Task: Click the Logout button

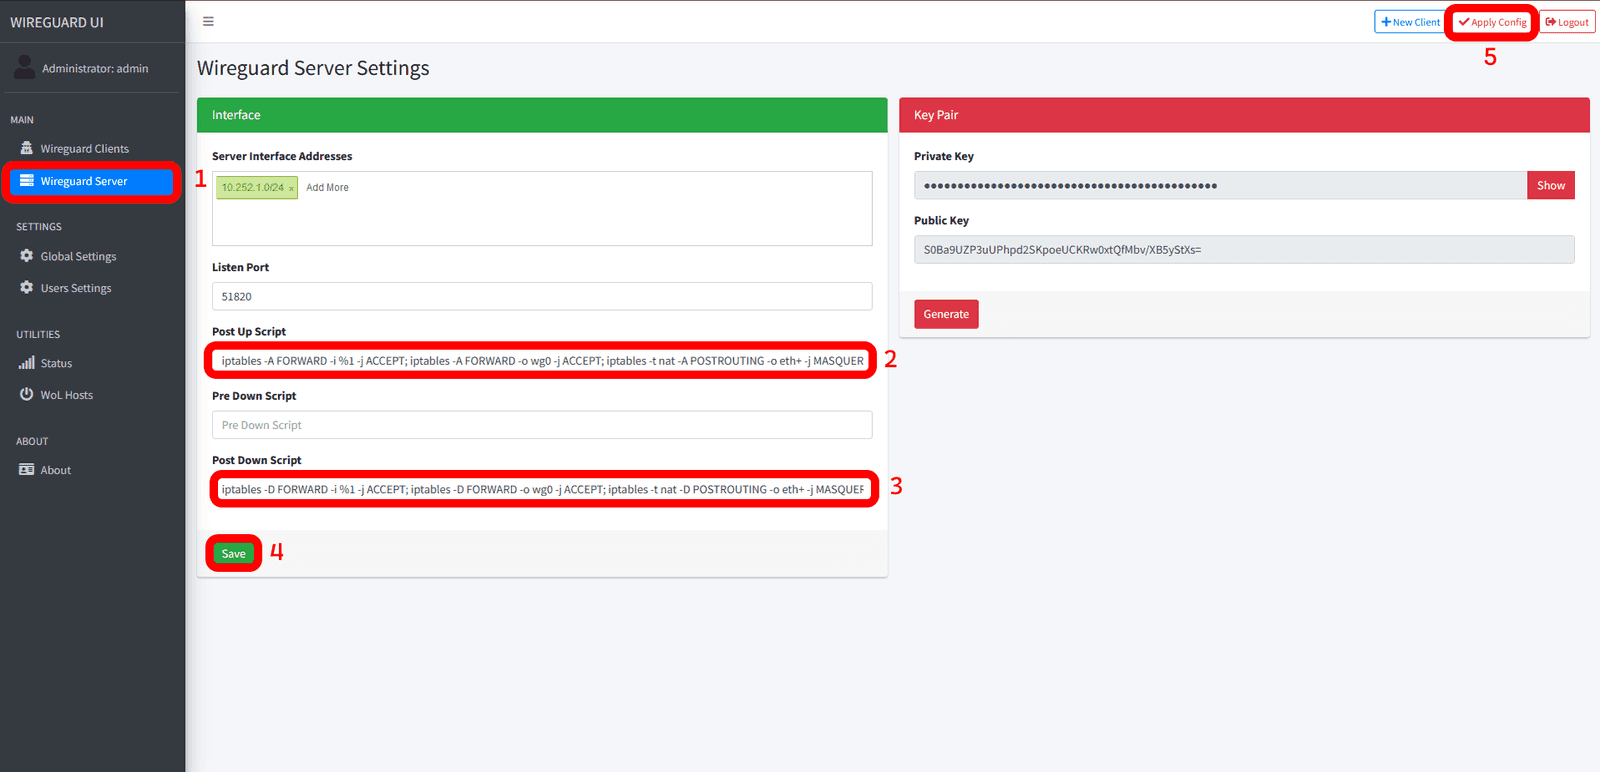Action: click(1567, 22)
